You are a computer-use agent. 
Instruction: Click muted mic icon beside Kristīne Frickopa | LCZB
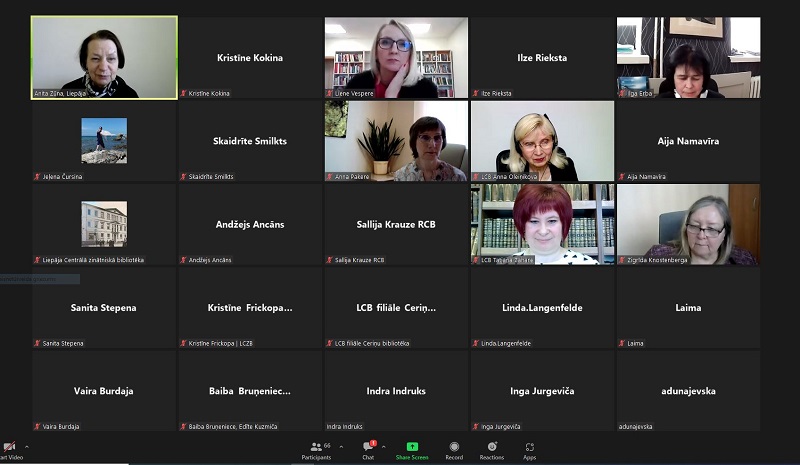(184, 343)
